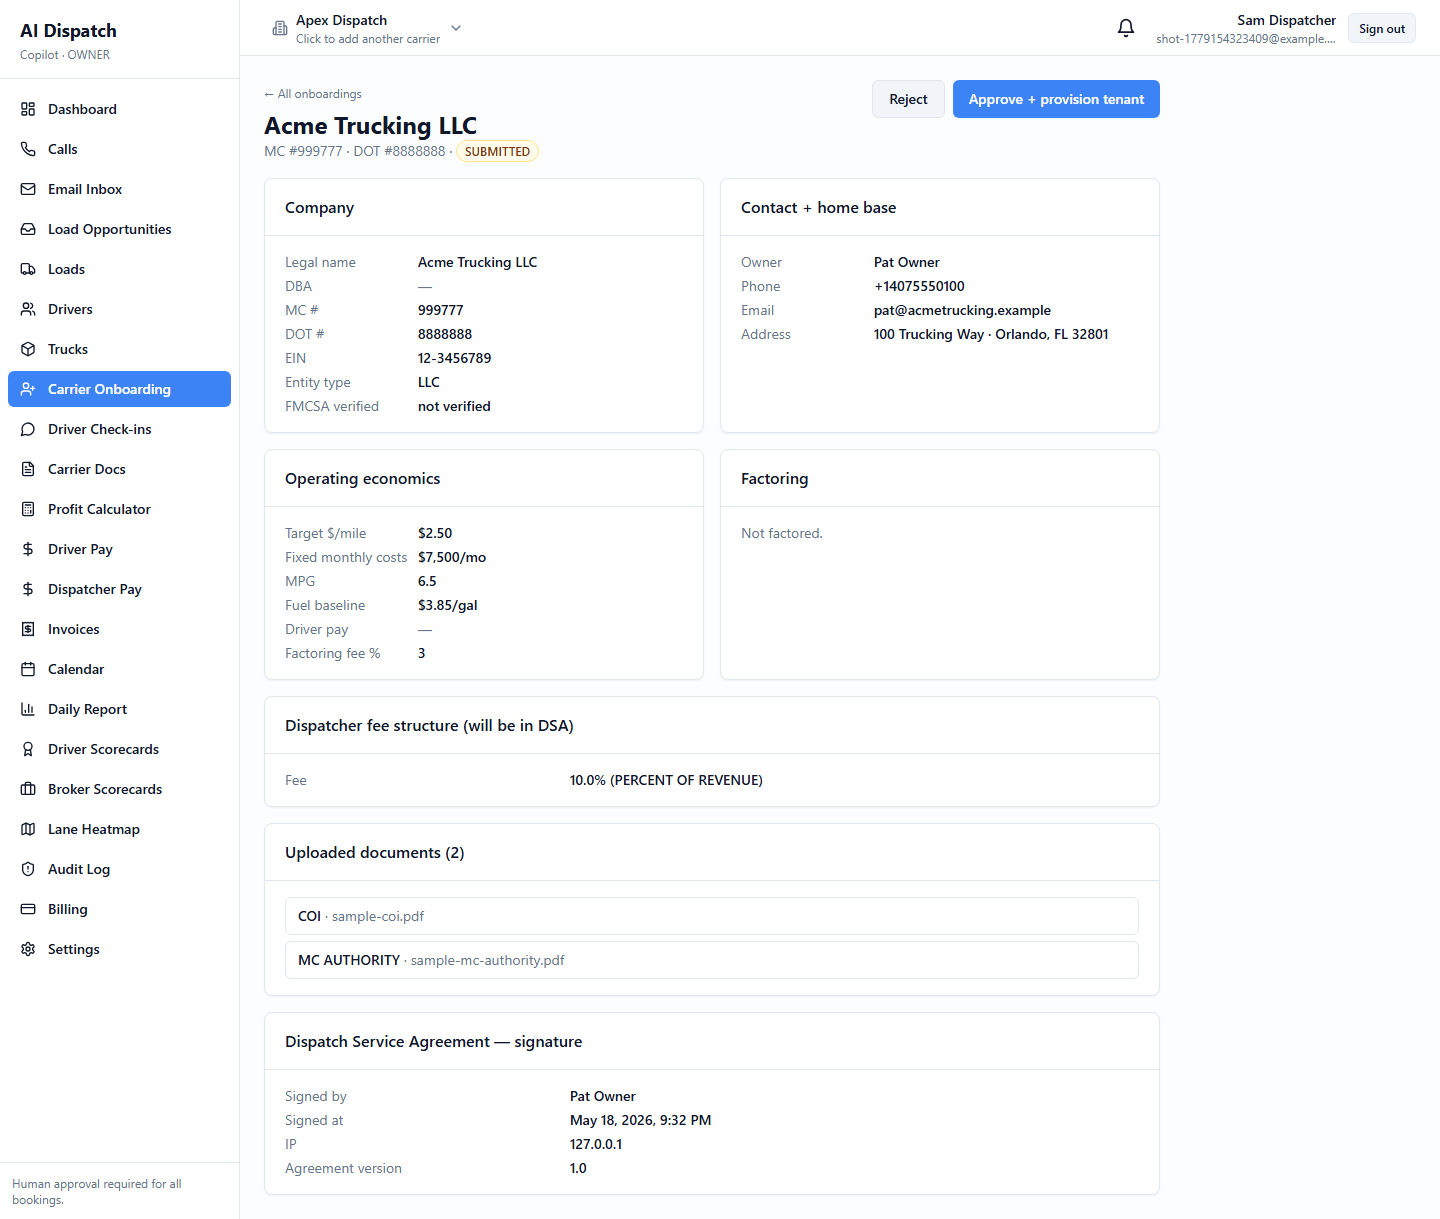The width and height of the screenshot is (1440, 1219).
Task: Click the Sam Dispatcher user name
Action: point(1286,20)
